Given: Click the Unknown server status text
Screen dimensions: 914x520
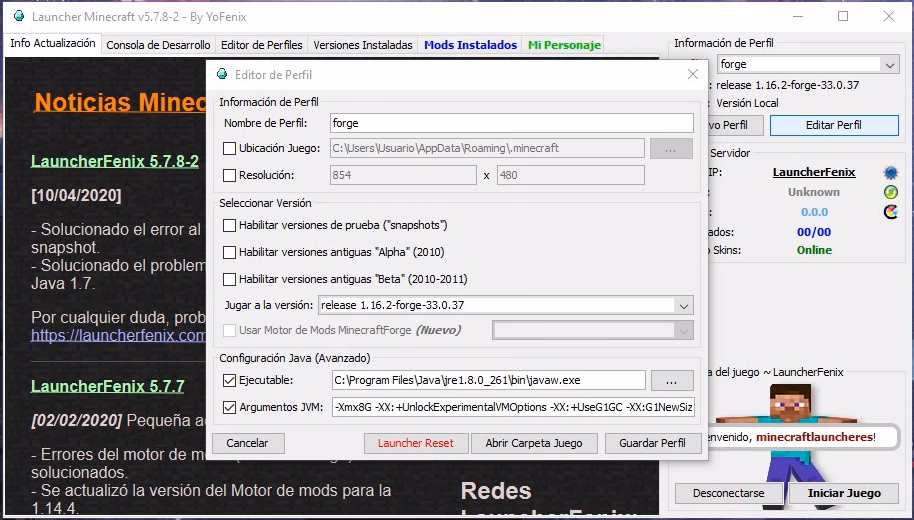Looking at the screenshot, I should click(x=814, y=192).
